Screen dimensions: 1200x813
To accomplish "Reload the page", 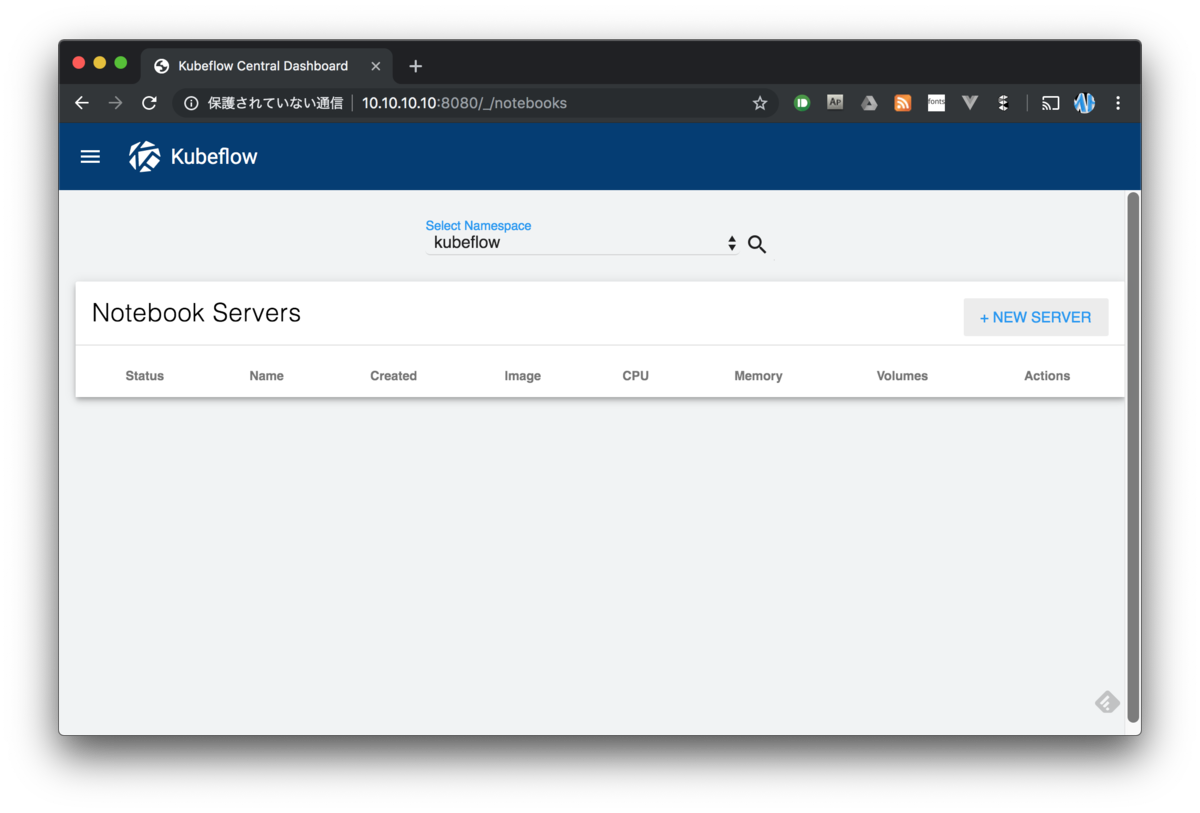I will (x=149, y=103).
